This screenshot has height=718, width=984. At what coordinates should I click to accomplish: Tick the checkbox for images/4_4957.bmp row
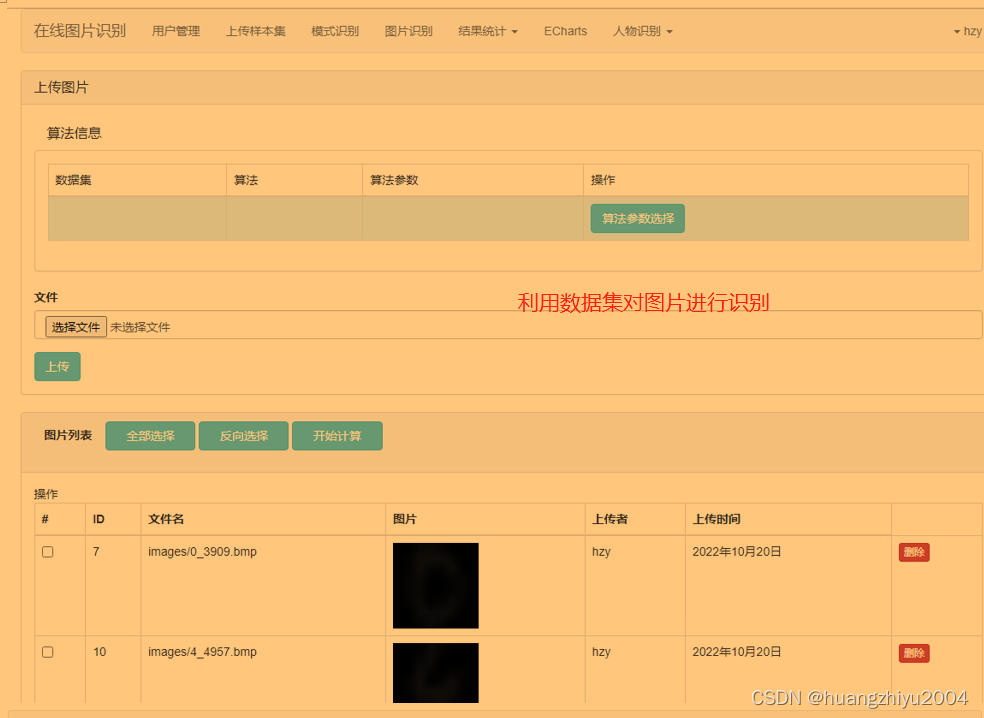(48, 652)
